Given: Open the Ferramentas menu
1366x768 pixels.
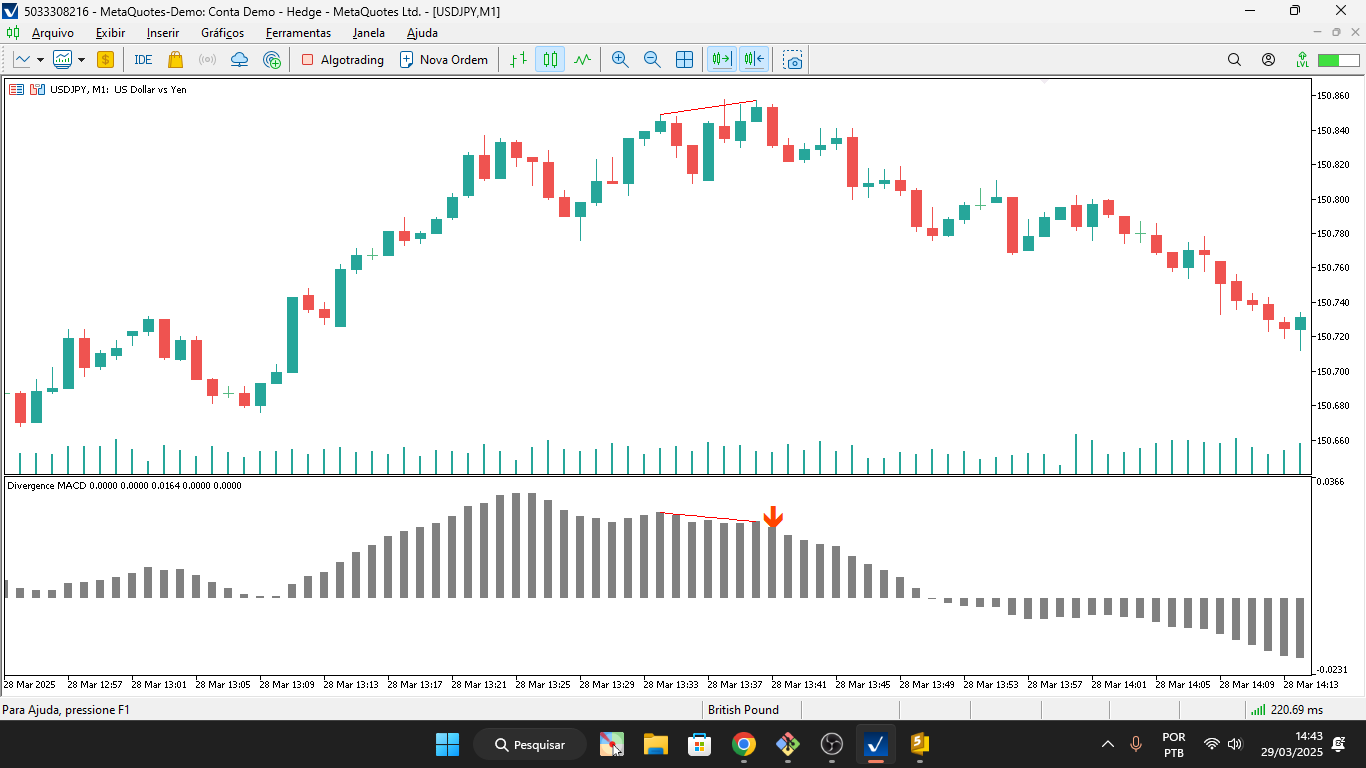Looking at the screenshot, I should pyautogui.click(x=298, y=32).
